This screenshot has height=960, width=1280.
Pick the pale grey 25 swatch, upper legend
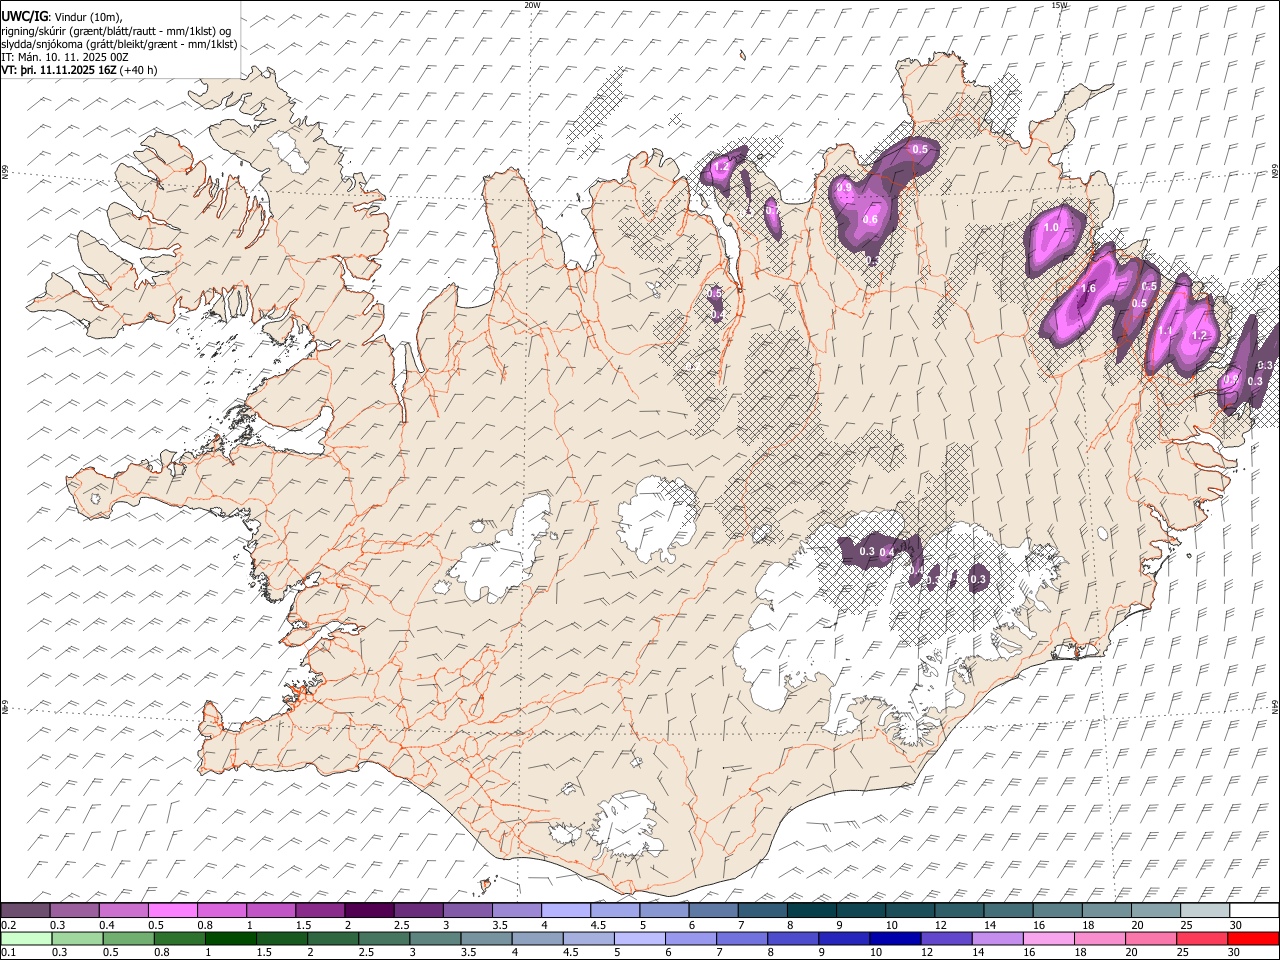click(1205, 911)
